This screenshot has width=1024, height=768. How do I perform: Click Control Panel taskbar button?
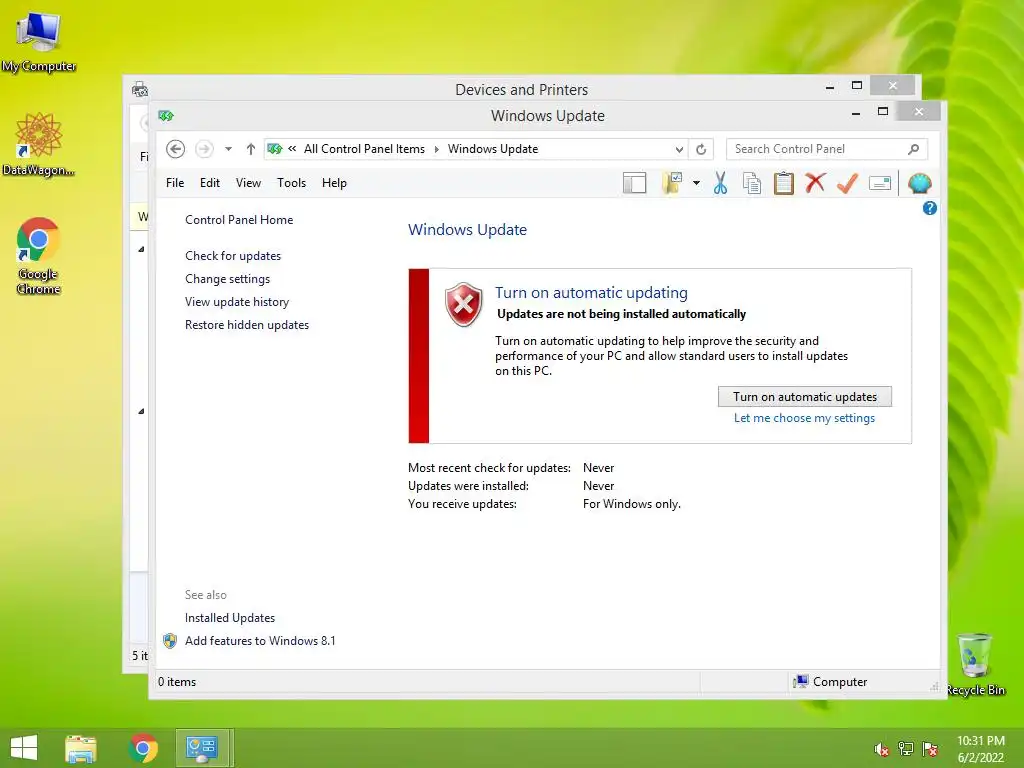pyautogui.click(x=202, y=748)
